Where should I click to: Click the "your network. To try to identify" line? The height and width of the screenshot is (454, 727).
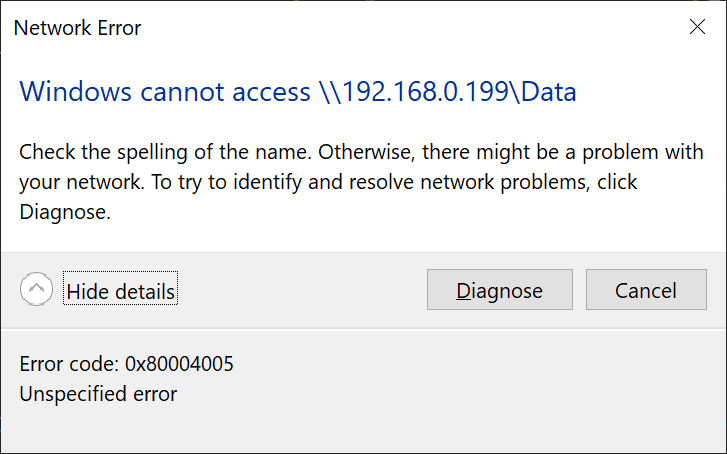coord(160,183)
